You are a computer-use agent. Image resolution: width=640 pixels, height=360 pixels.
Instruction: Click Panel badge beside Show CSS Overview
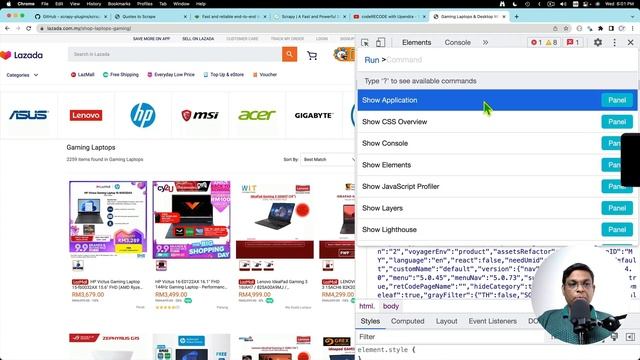pos(617,122)
